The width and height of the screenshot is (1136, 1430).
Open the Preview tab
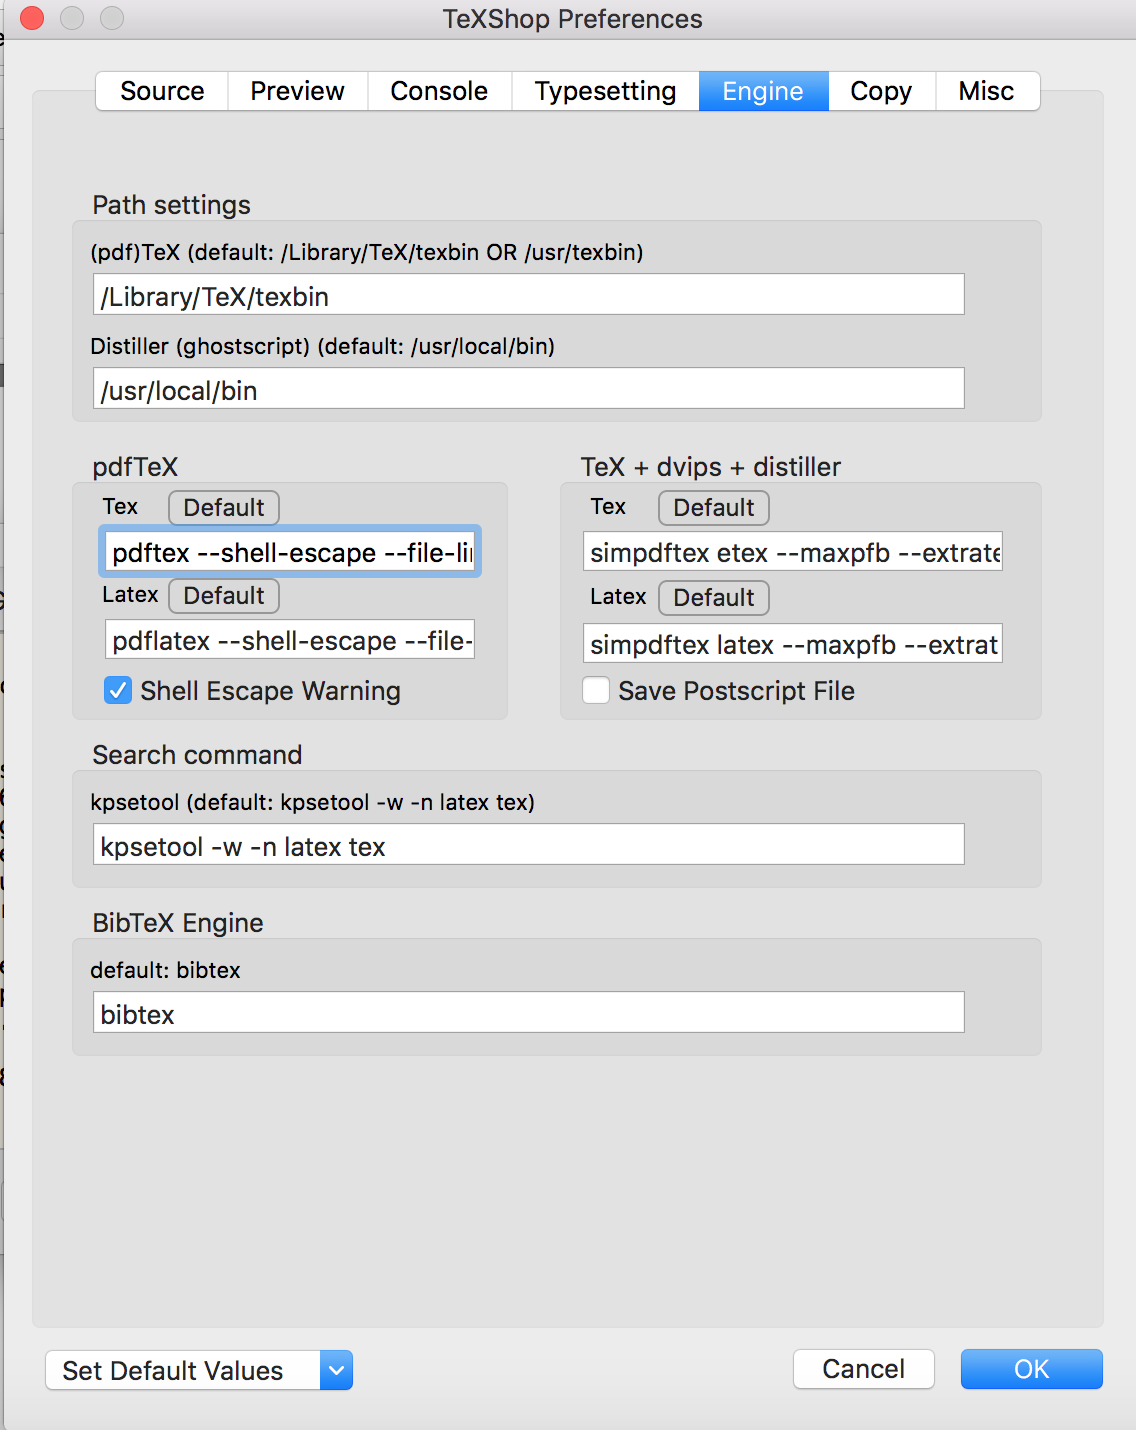298,91
